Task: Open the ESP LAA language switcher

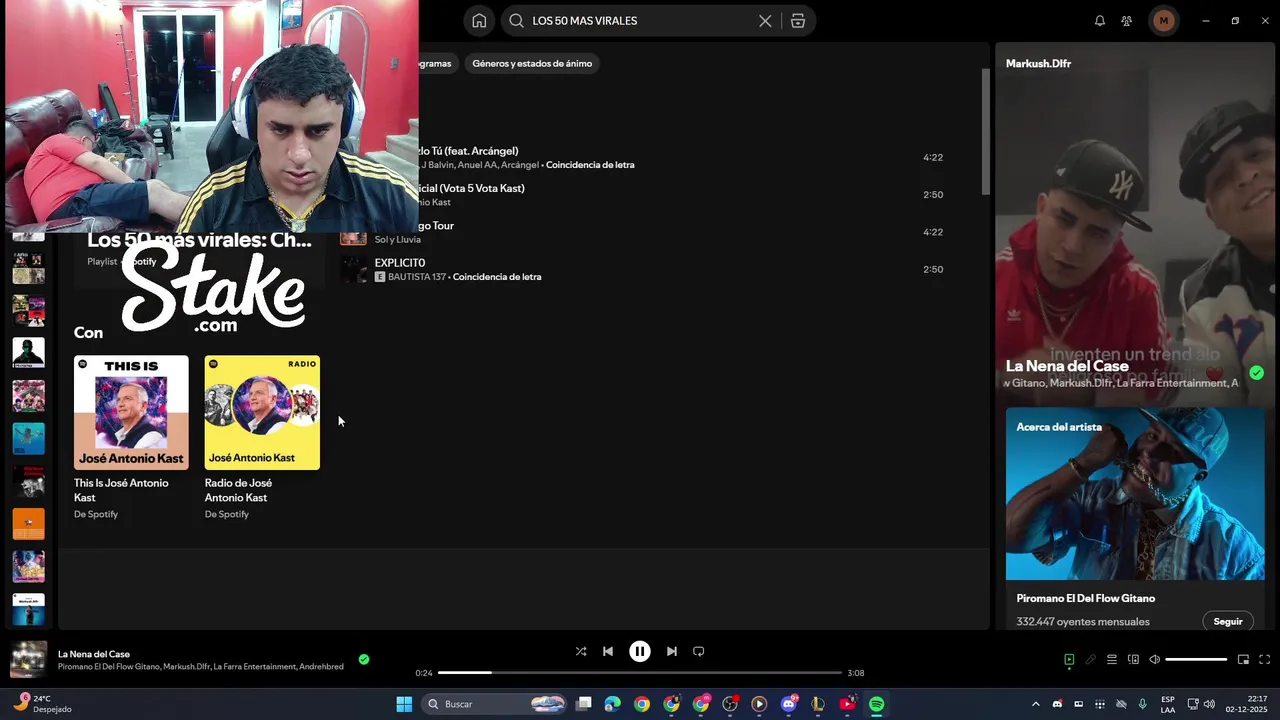Action: 1168,704
